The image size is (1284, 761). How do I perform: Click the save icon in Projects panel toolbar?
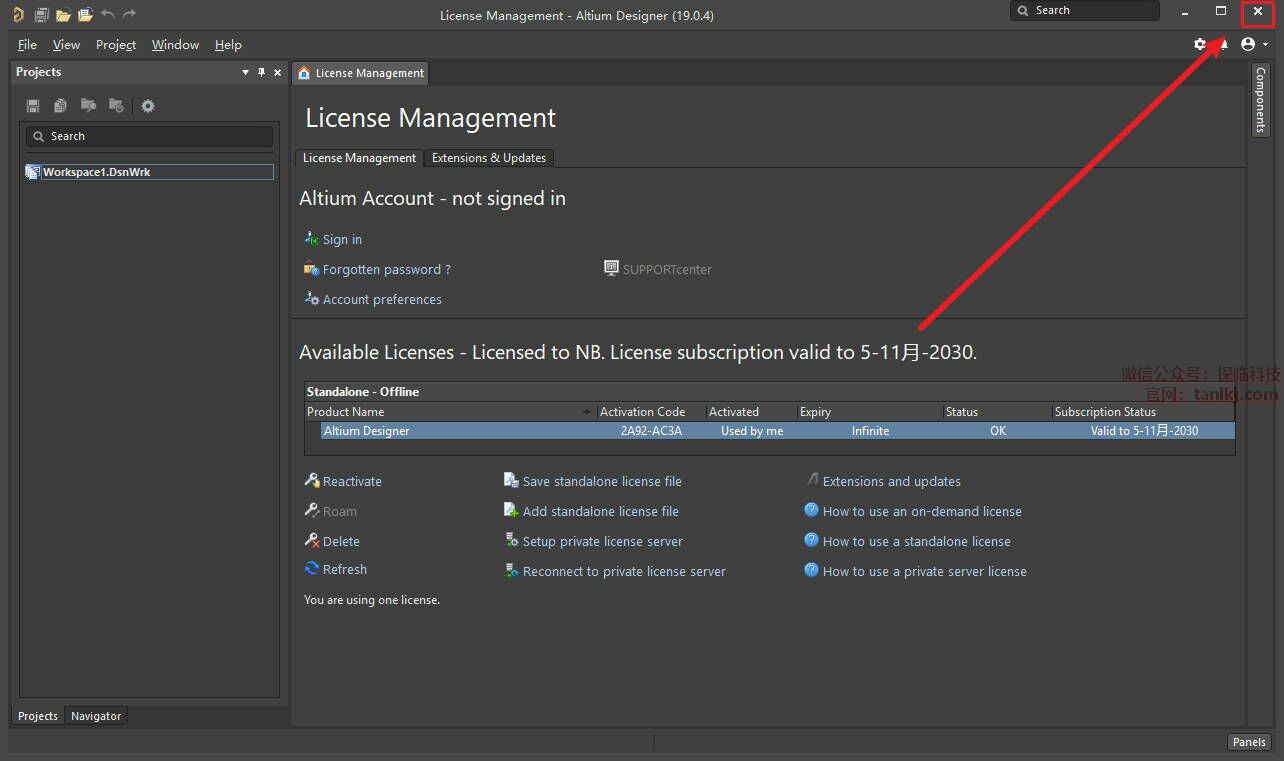tap(33, 106)
